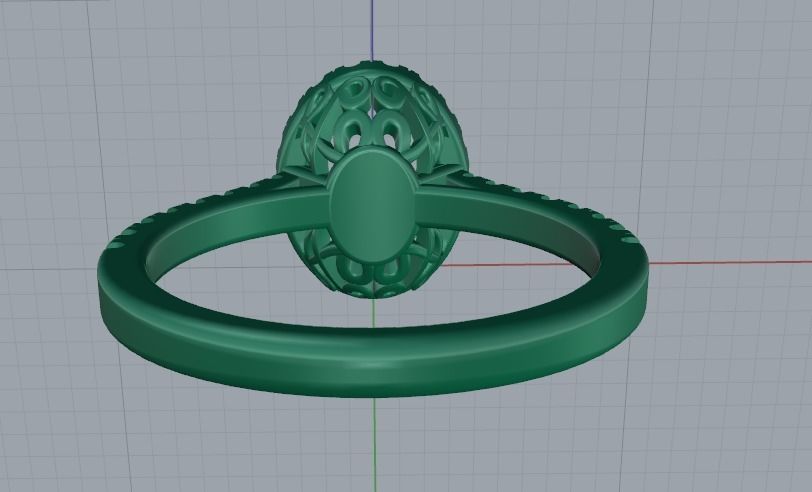
Task: Select the filigree scroll basket above the plate
Action: pos(373,117)
